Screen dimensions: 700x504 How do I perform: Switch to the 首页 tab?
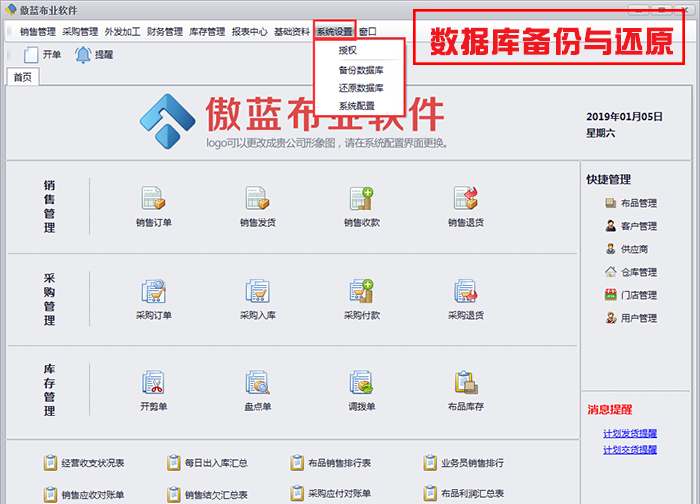click(x=22, y=77)
